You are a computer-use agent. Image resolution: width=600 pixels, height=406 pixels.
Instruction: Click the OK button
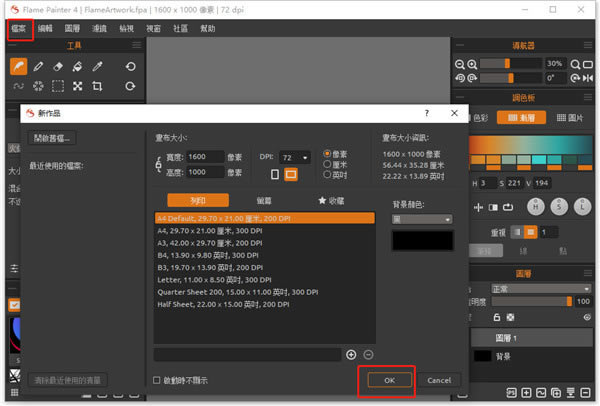(389, 380)
